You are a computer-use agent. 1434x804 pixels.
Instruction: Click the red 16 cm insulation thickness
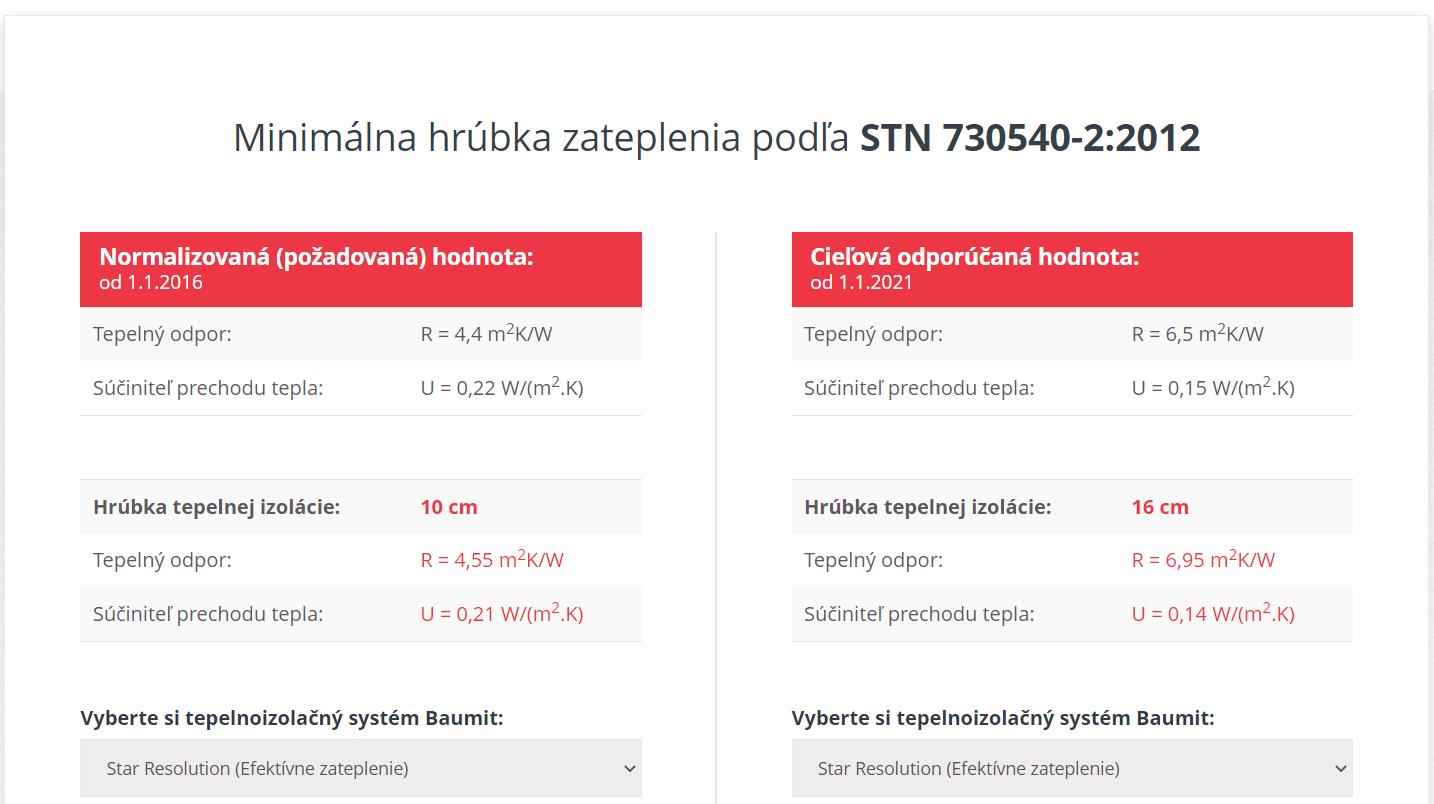1160,507
